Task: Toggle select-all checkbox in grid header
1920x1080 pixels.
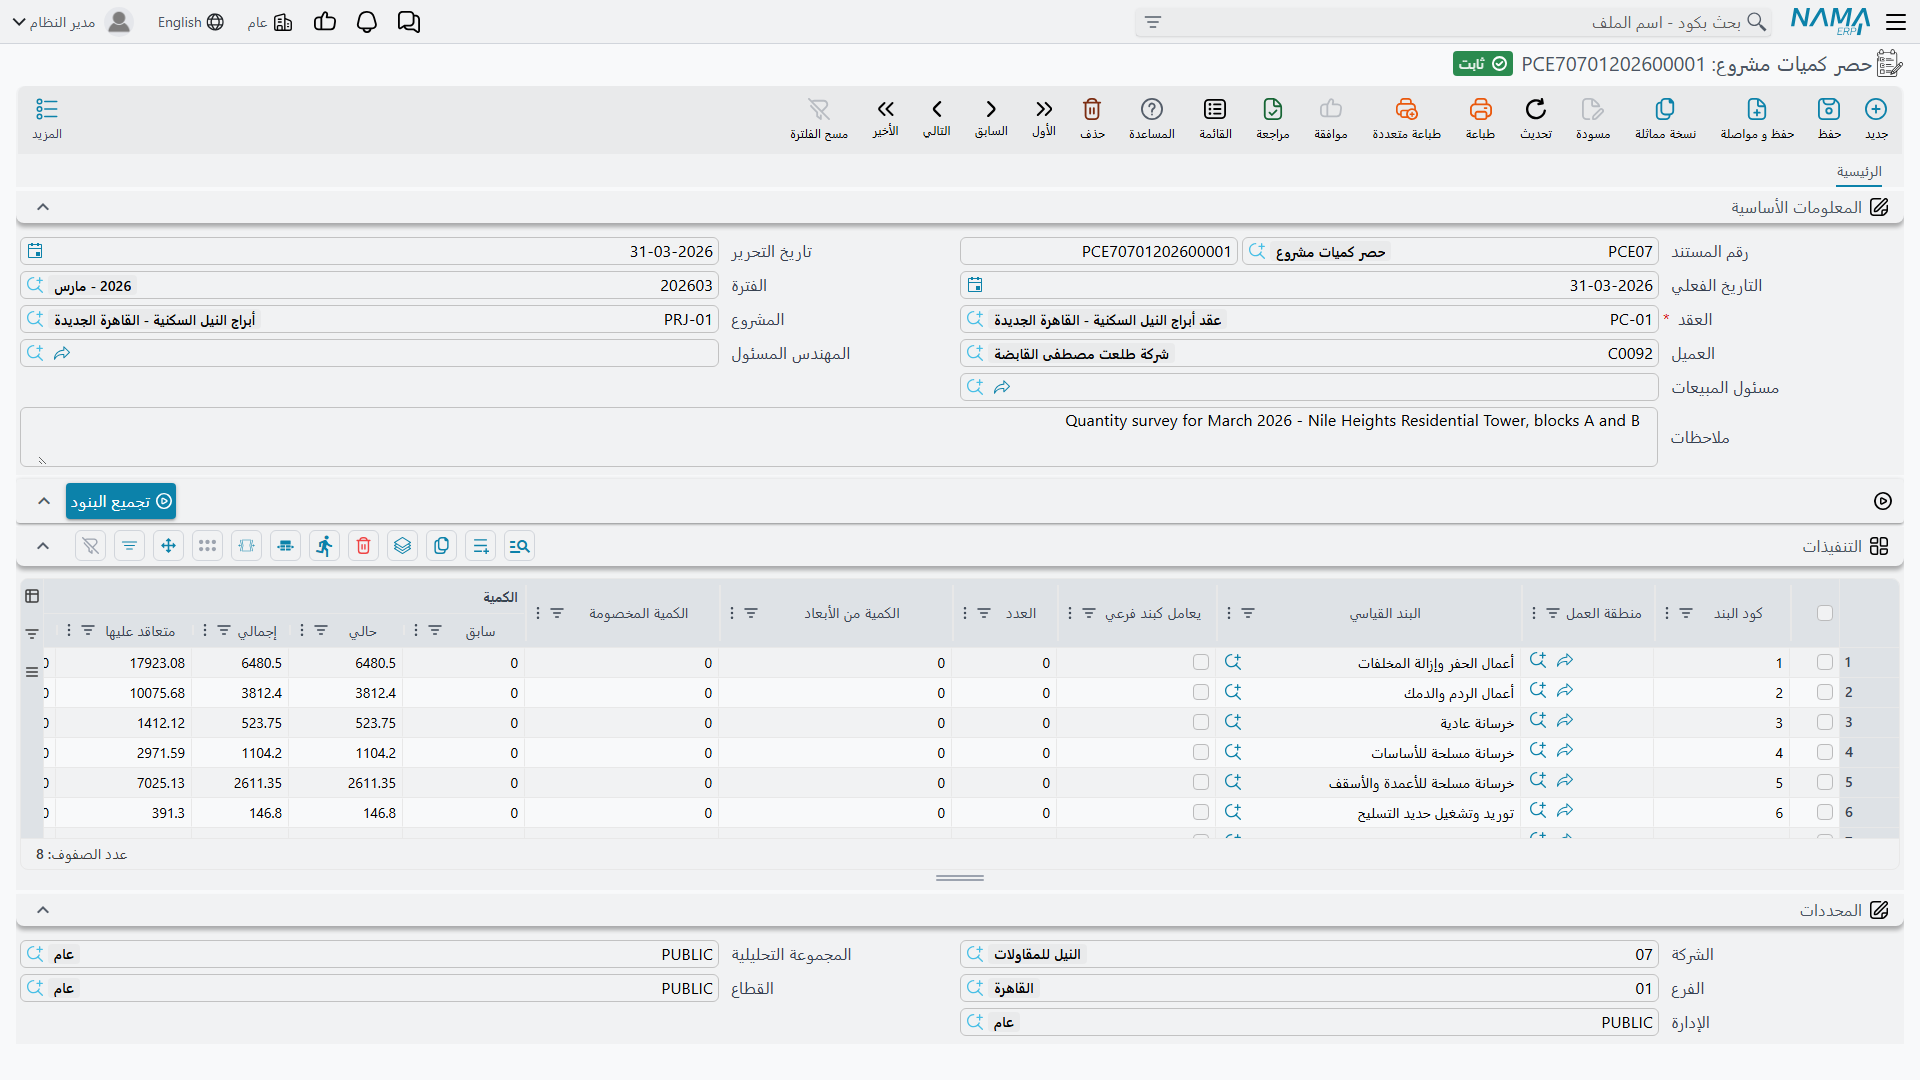Action: pyautogui.click(x=1825, y=613)
